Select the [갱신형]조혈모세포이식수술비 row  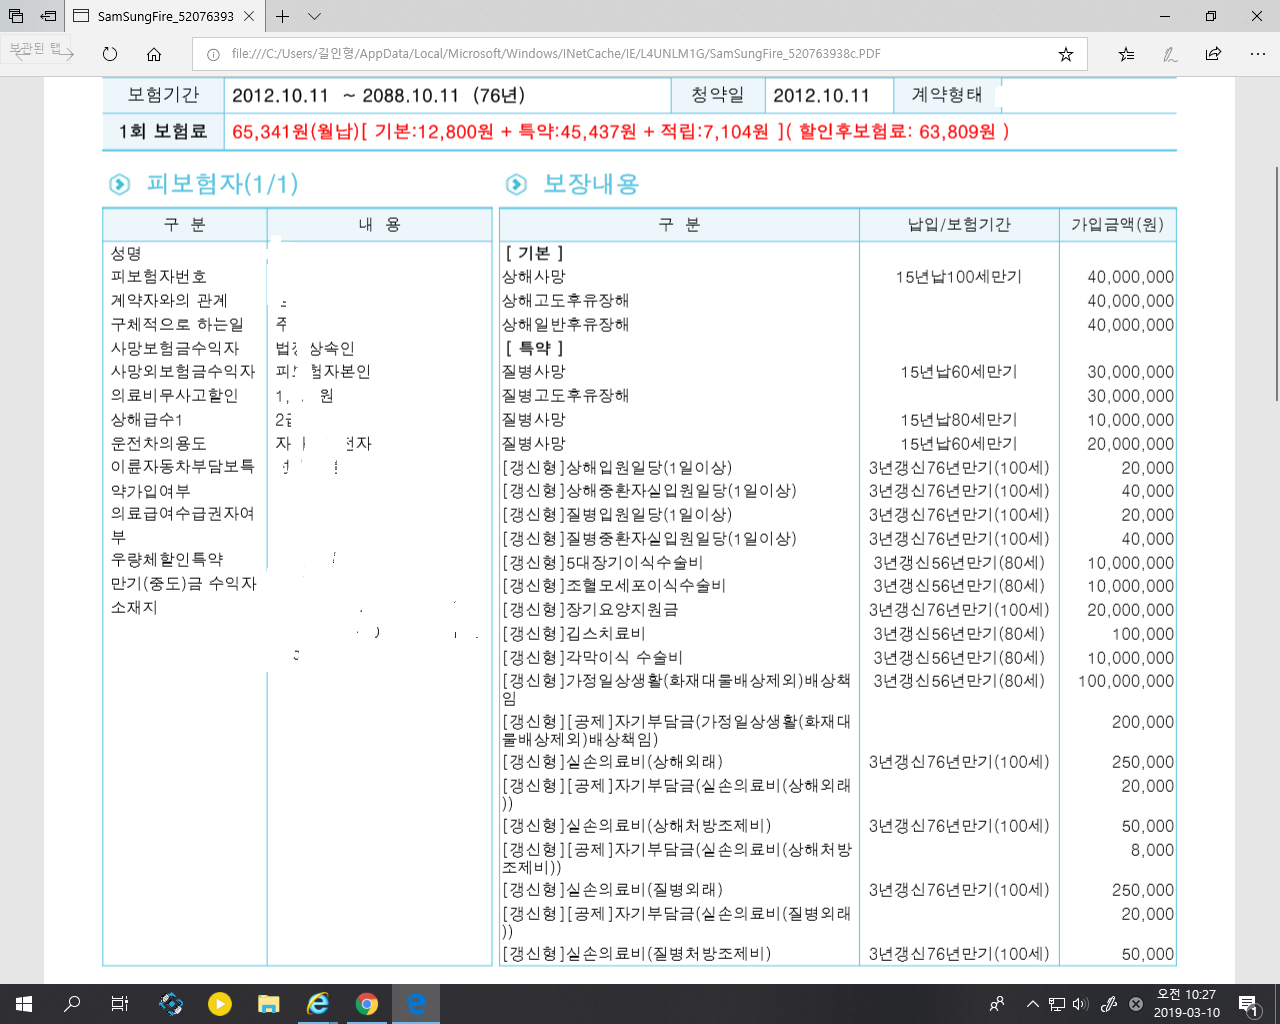(838, 586)
